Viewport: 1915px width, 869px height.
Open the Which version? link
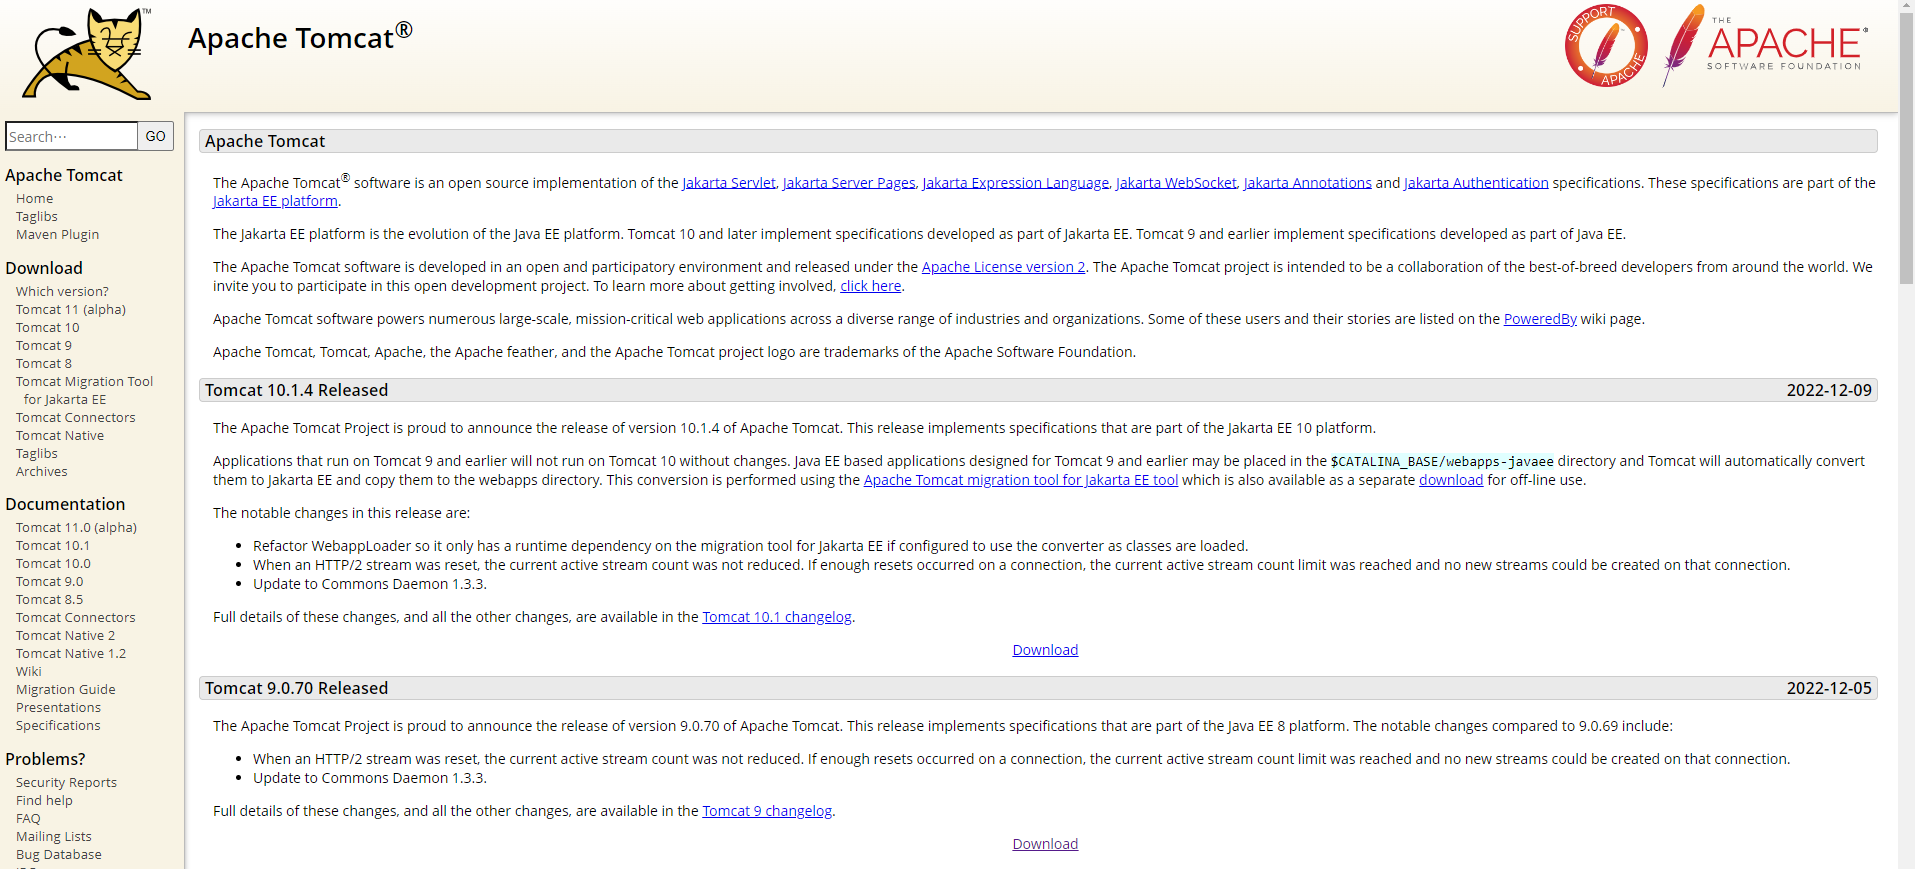(62, 292)
